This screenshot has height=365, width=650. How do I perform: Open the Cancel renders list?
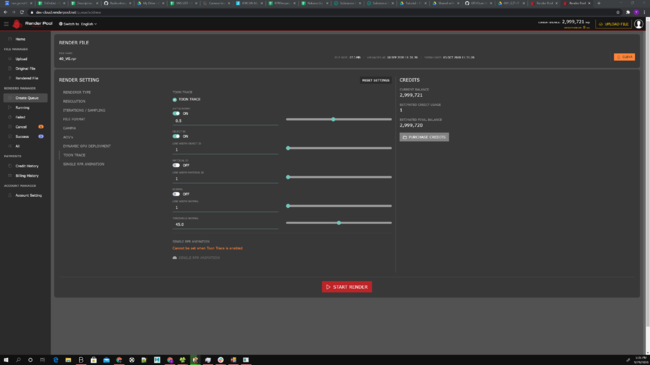(21, 127)
